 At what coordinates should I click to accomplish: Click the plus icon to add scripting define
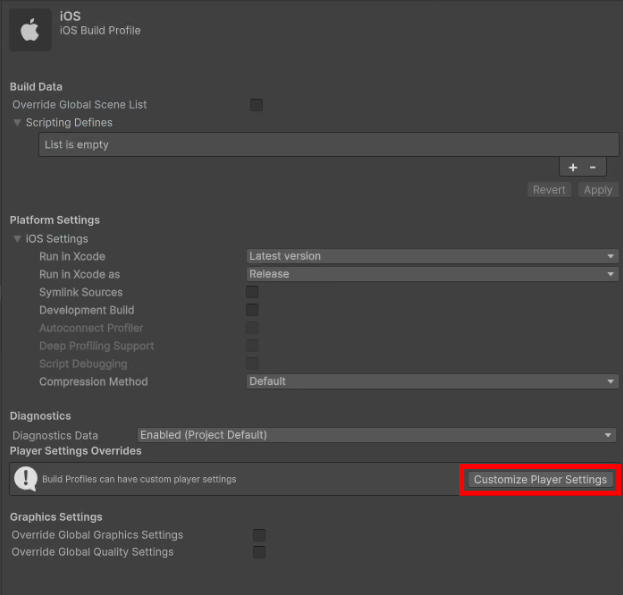pyautogui.click(x=573, y=167)
